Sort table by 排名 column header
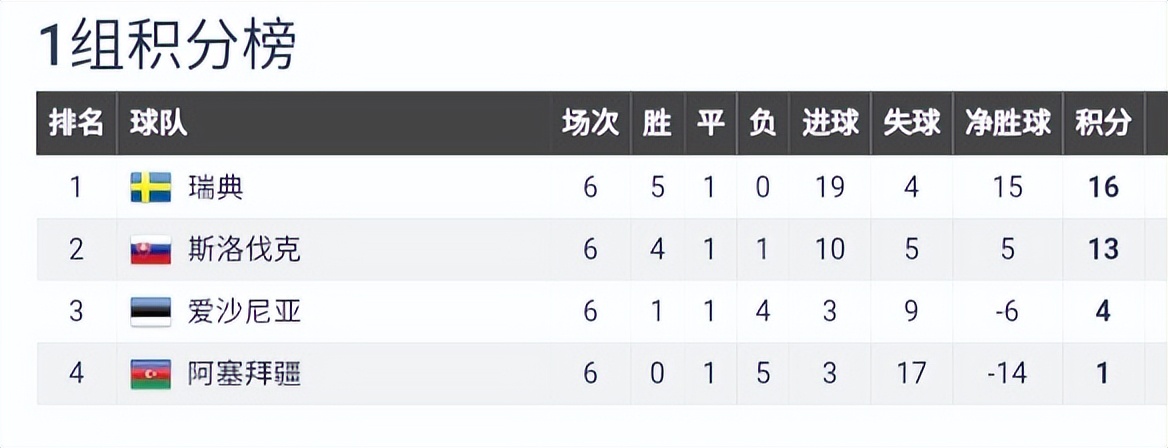This screenshot has width=1168, height=448. click(76, 123)
